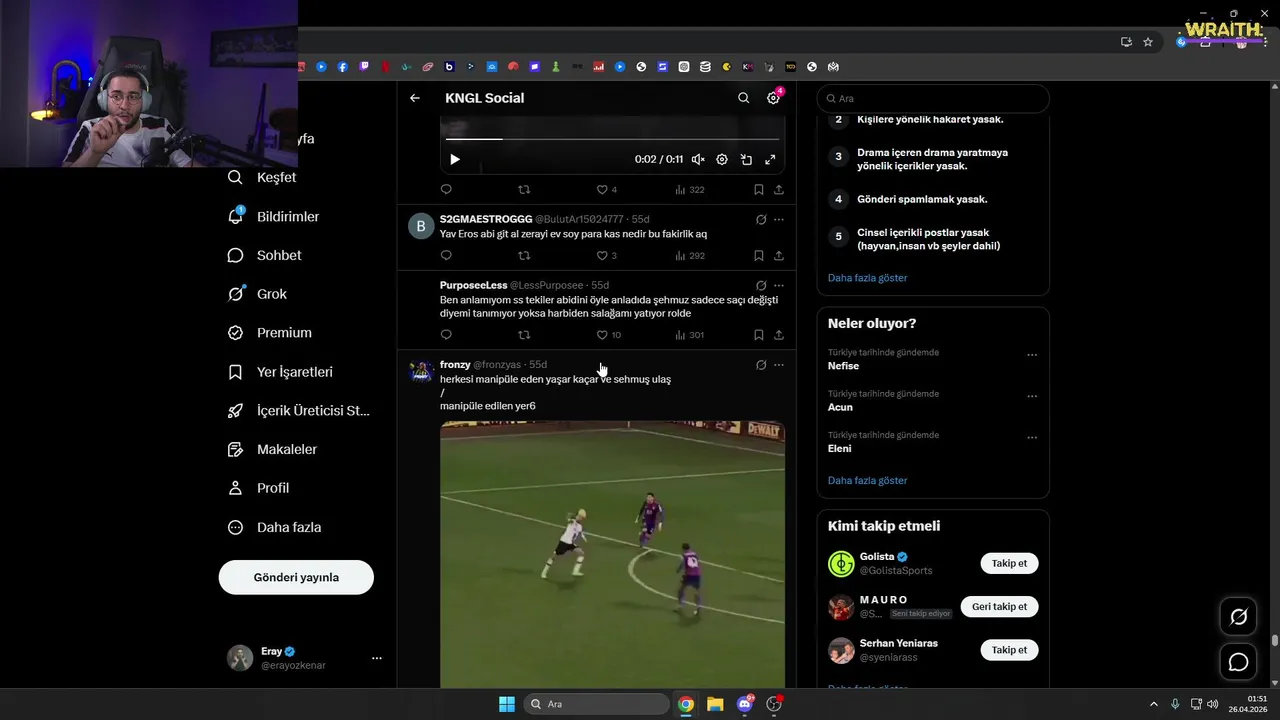The image size is (1280, 720).
Task: Open Keşfet in the sidebar
Action: [262, 177]
